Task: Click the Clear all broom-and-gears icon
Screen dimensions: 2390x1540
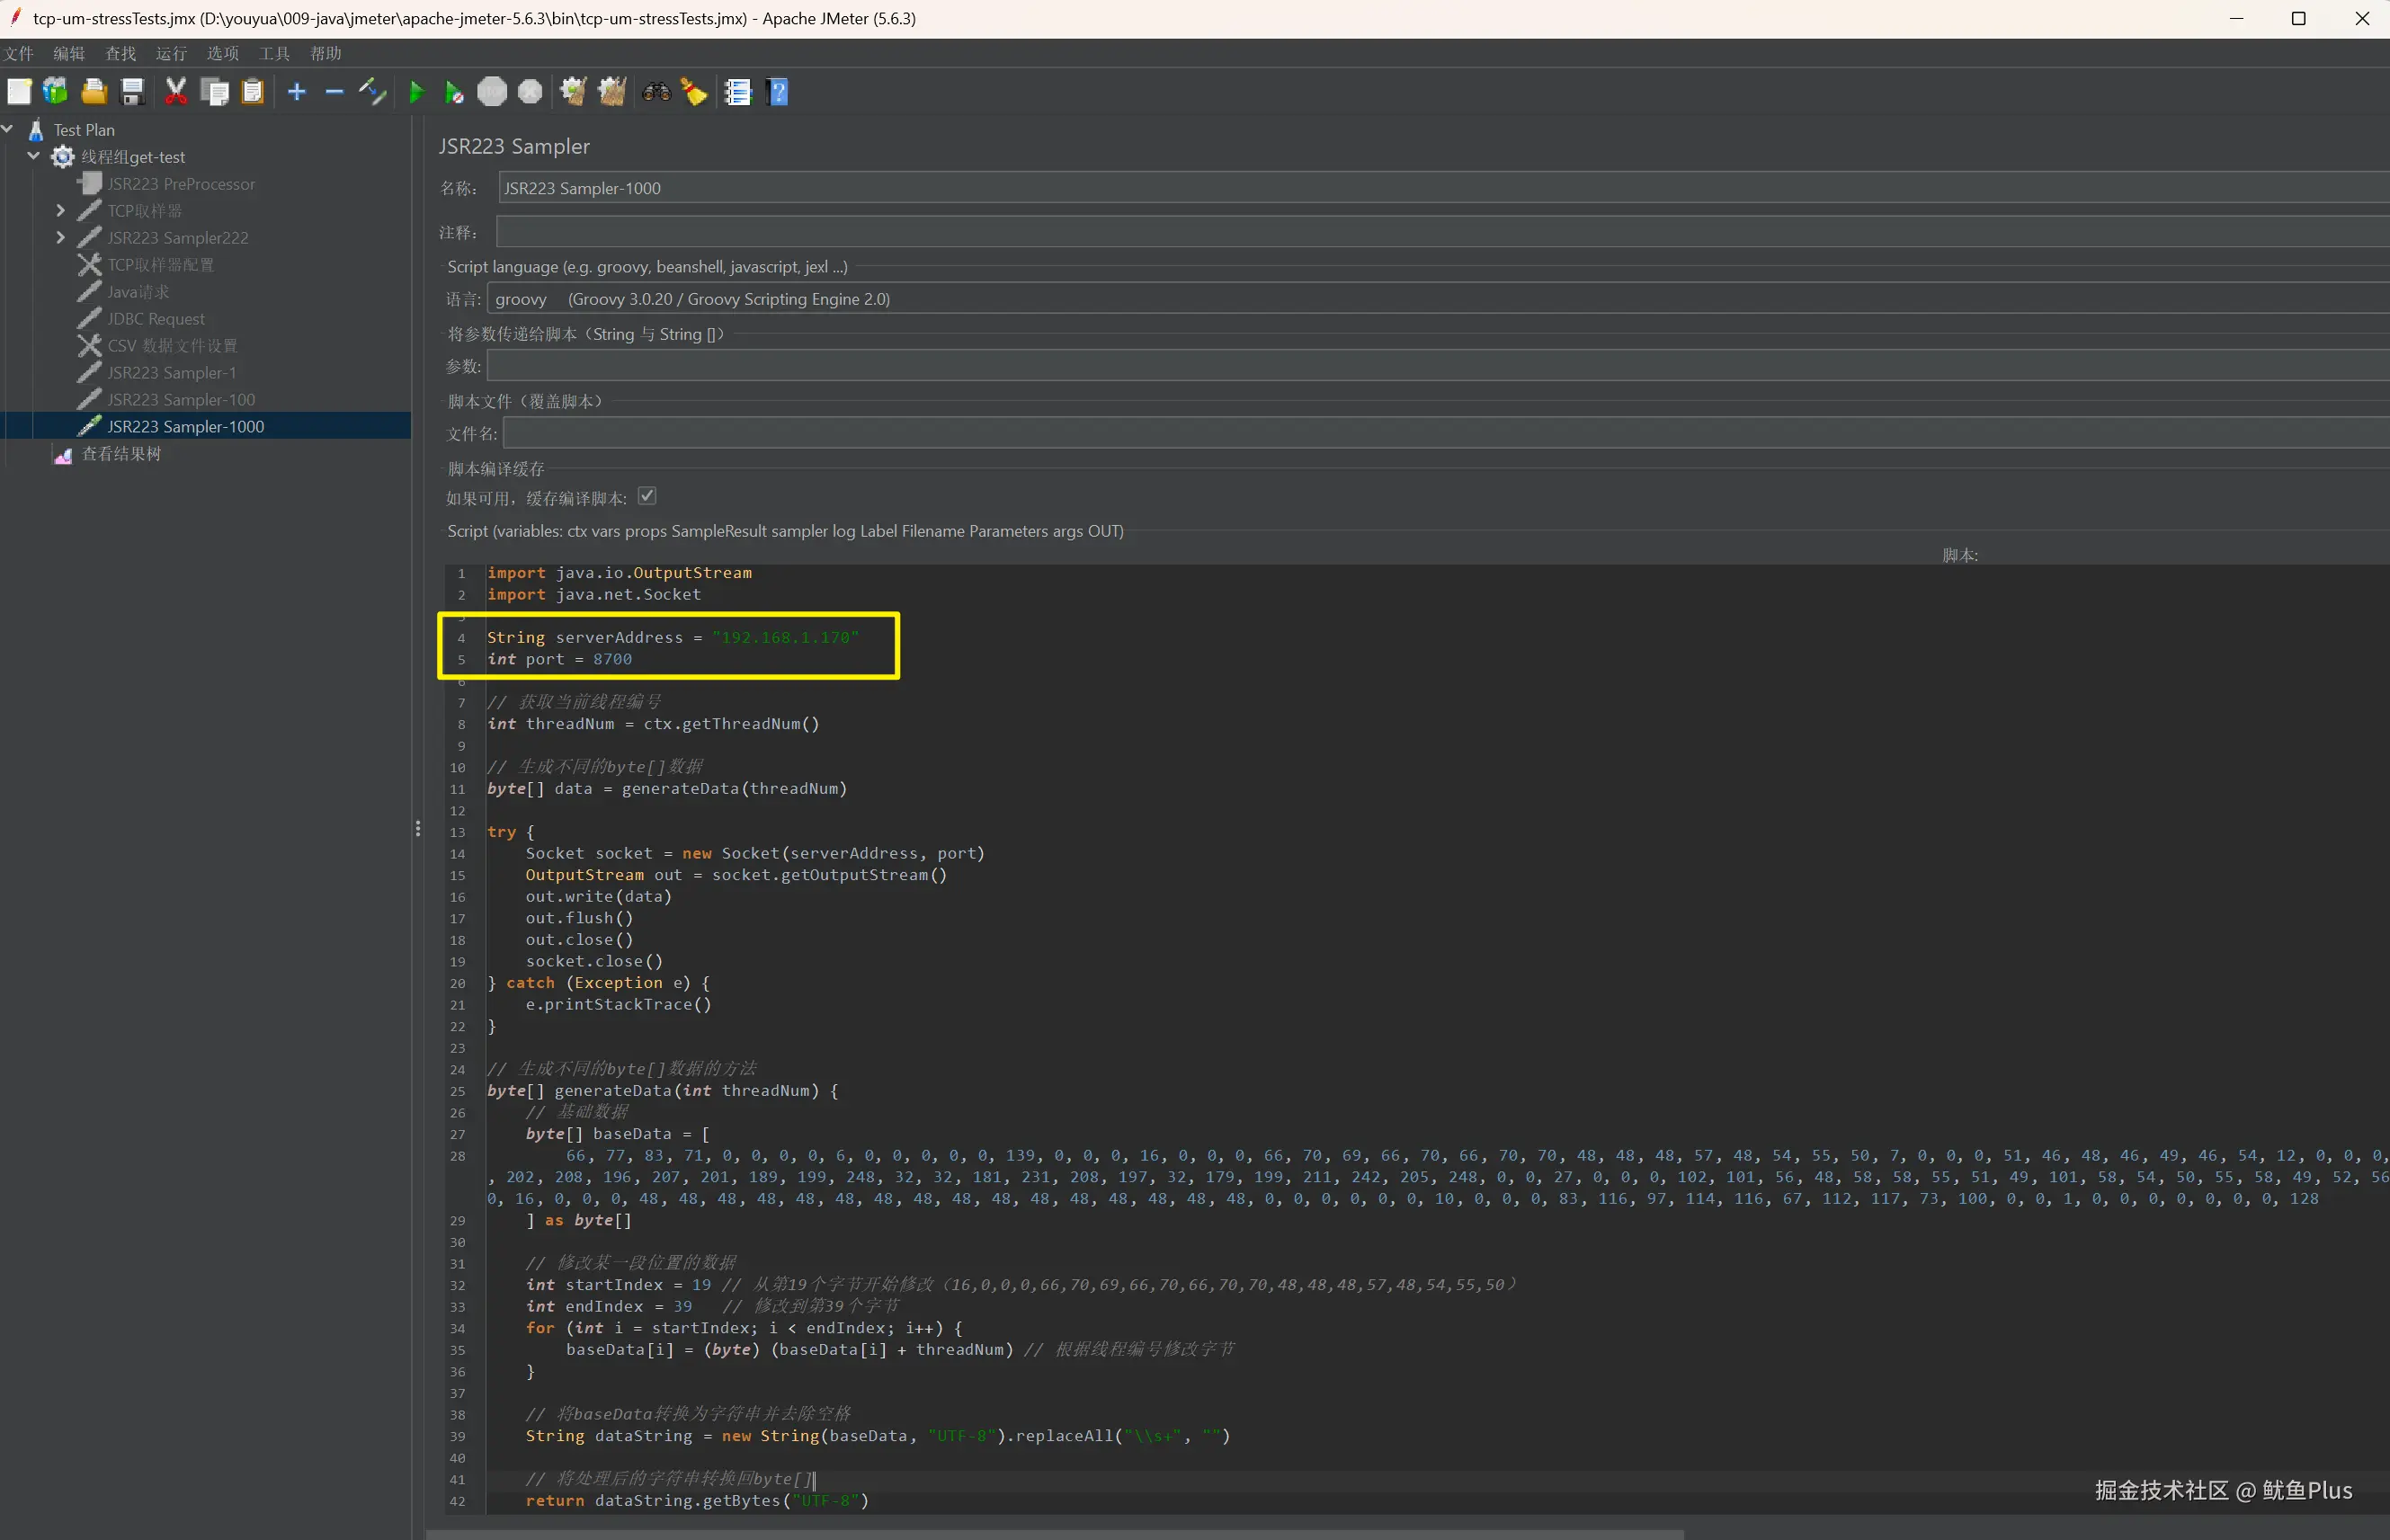Action: [x=612, y=93]
